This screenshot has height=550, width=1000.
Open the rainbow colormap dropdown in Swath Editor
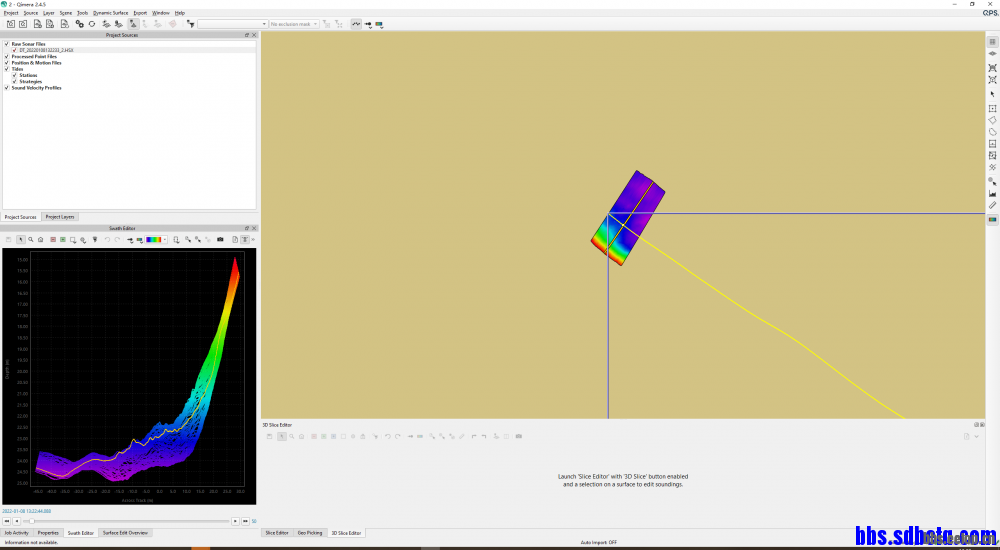coord(156,240)
